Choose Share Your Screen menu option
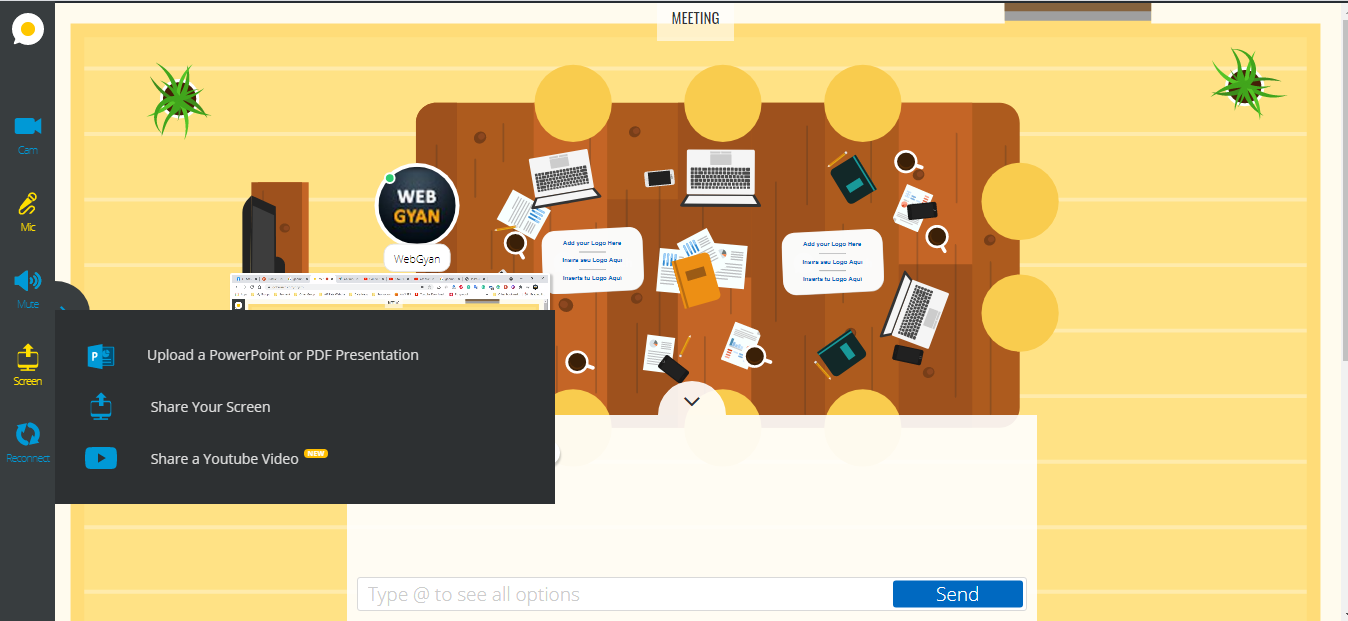This screenshot has width=1348, height=621. [x=210, y=407]
